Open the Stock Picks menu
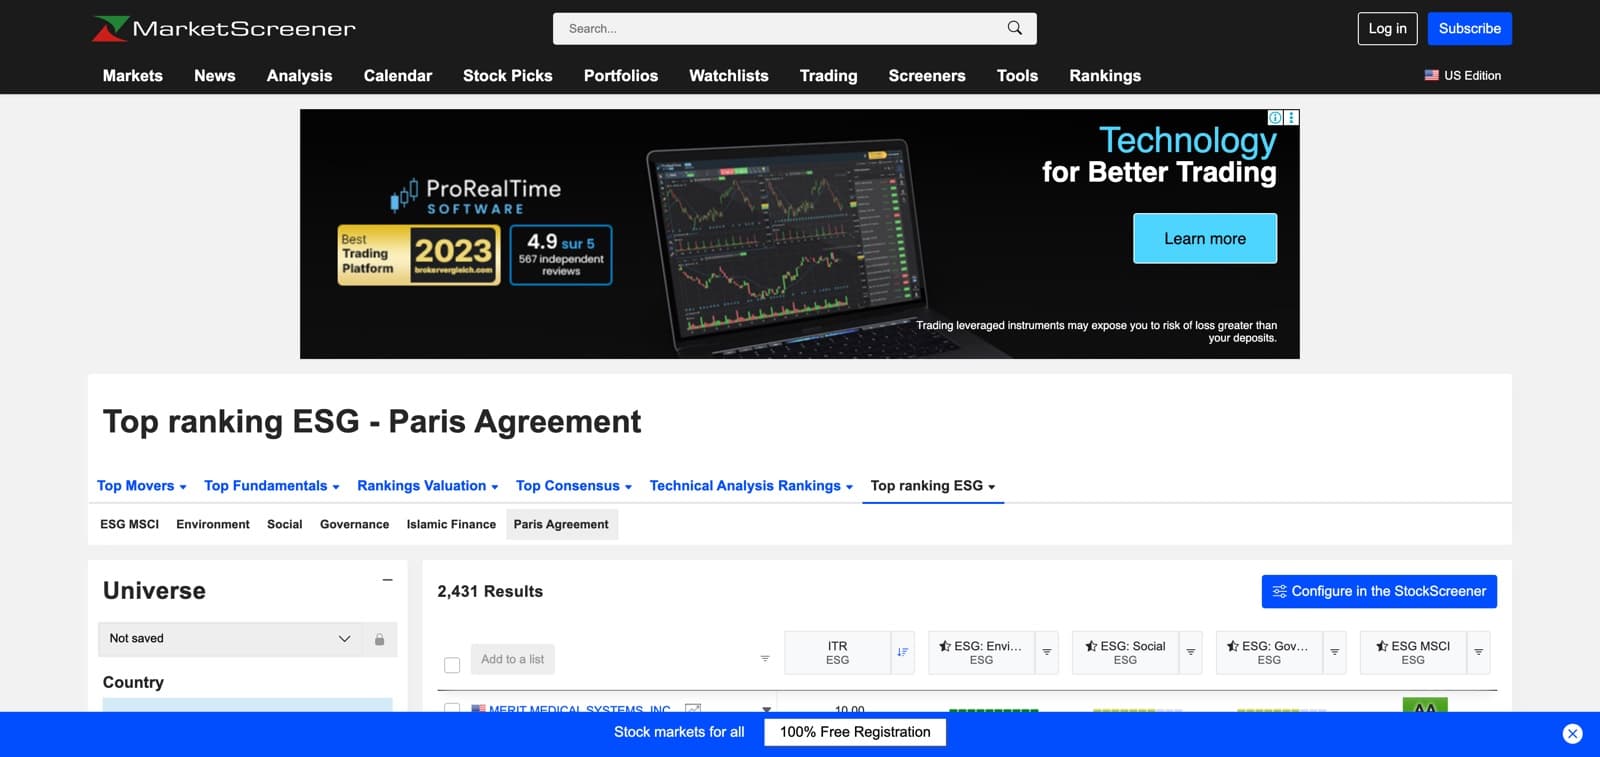Screen dimensions: 1600x757 (x=508, y=75)
